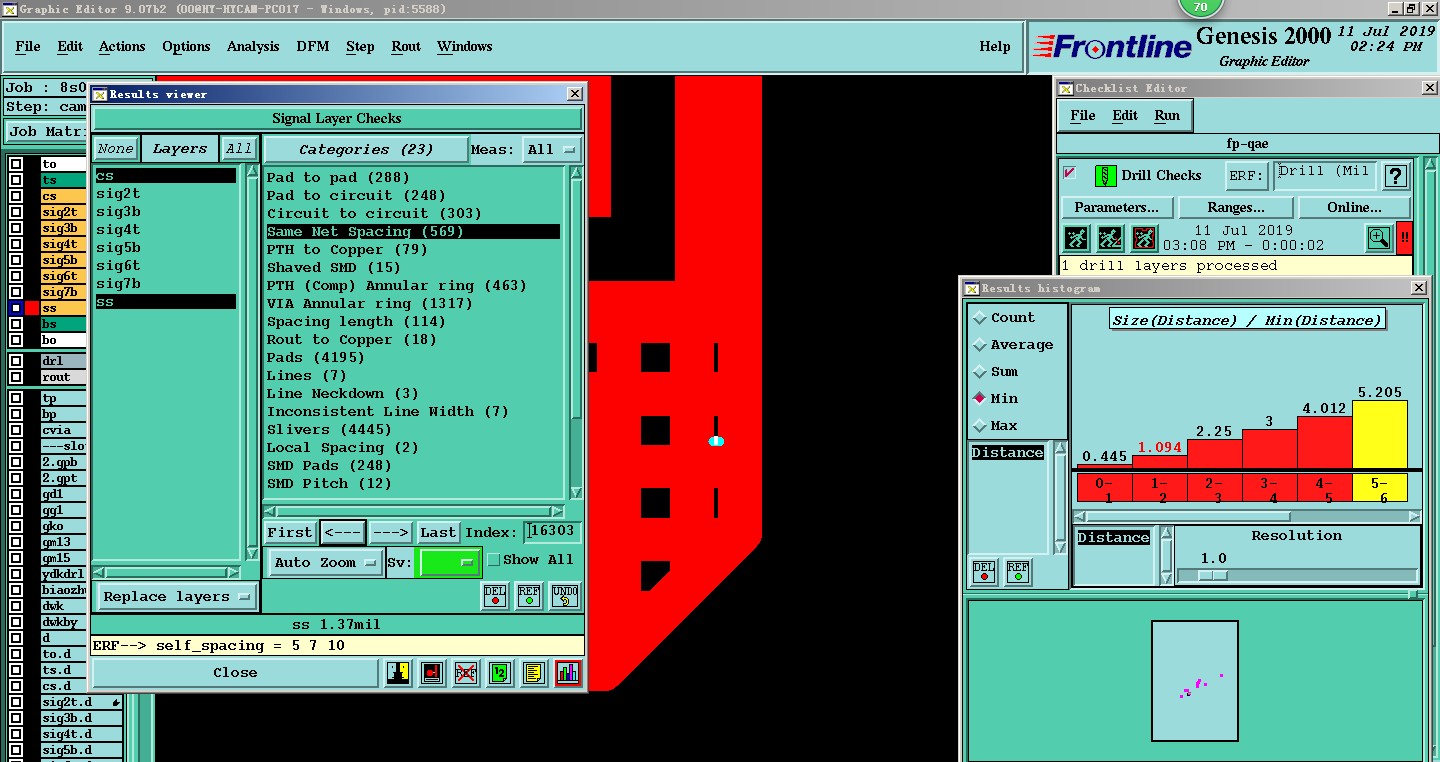
Task: Click the Parameters... button
Action: point(1117,208)
